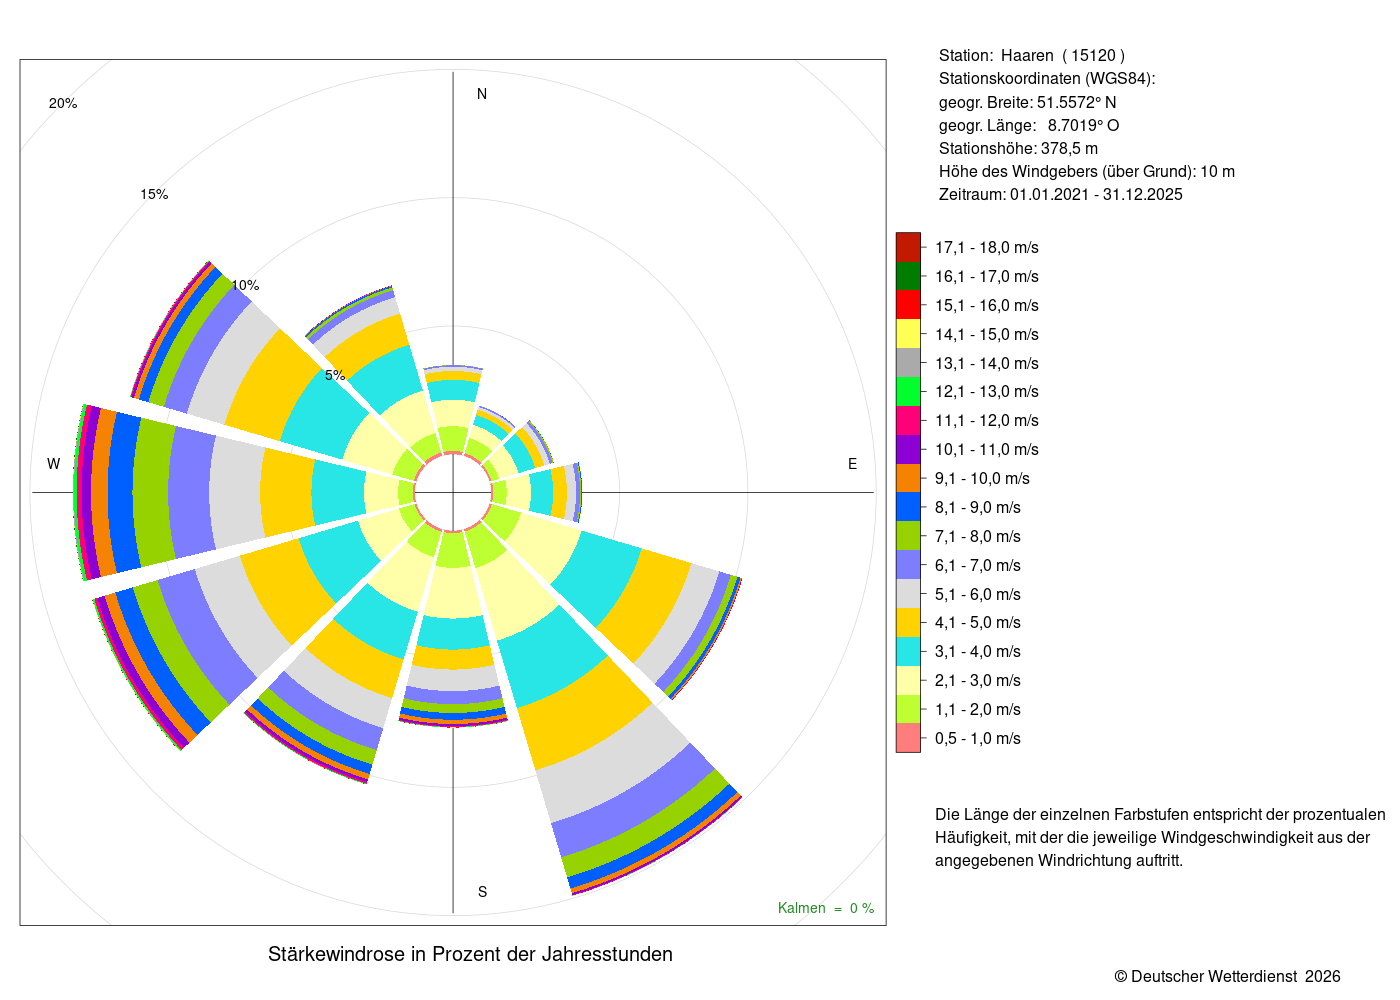Image resolution: width=1400 pixels, height=1000 pixels.
Task: Click the speed label '9,1 - 10,0 m/s'
Action: [x=983, y=479]
